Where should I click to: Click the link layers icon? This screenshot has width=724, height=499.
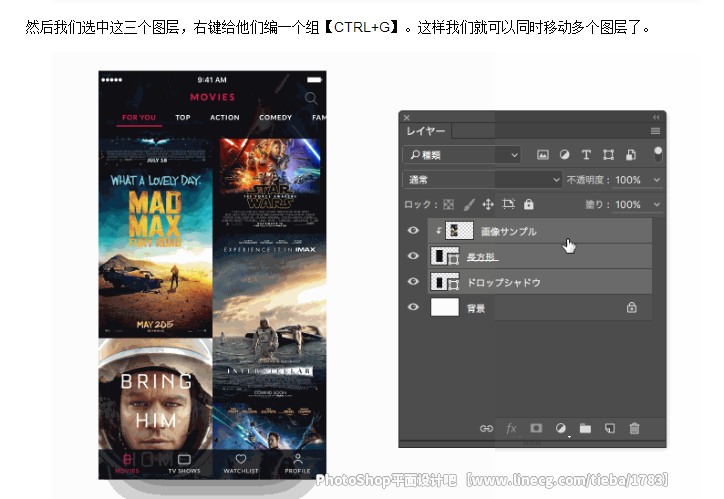(x=486, y=428)
